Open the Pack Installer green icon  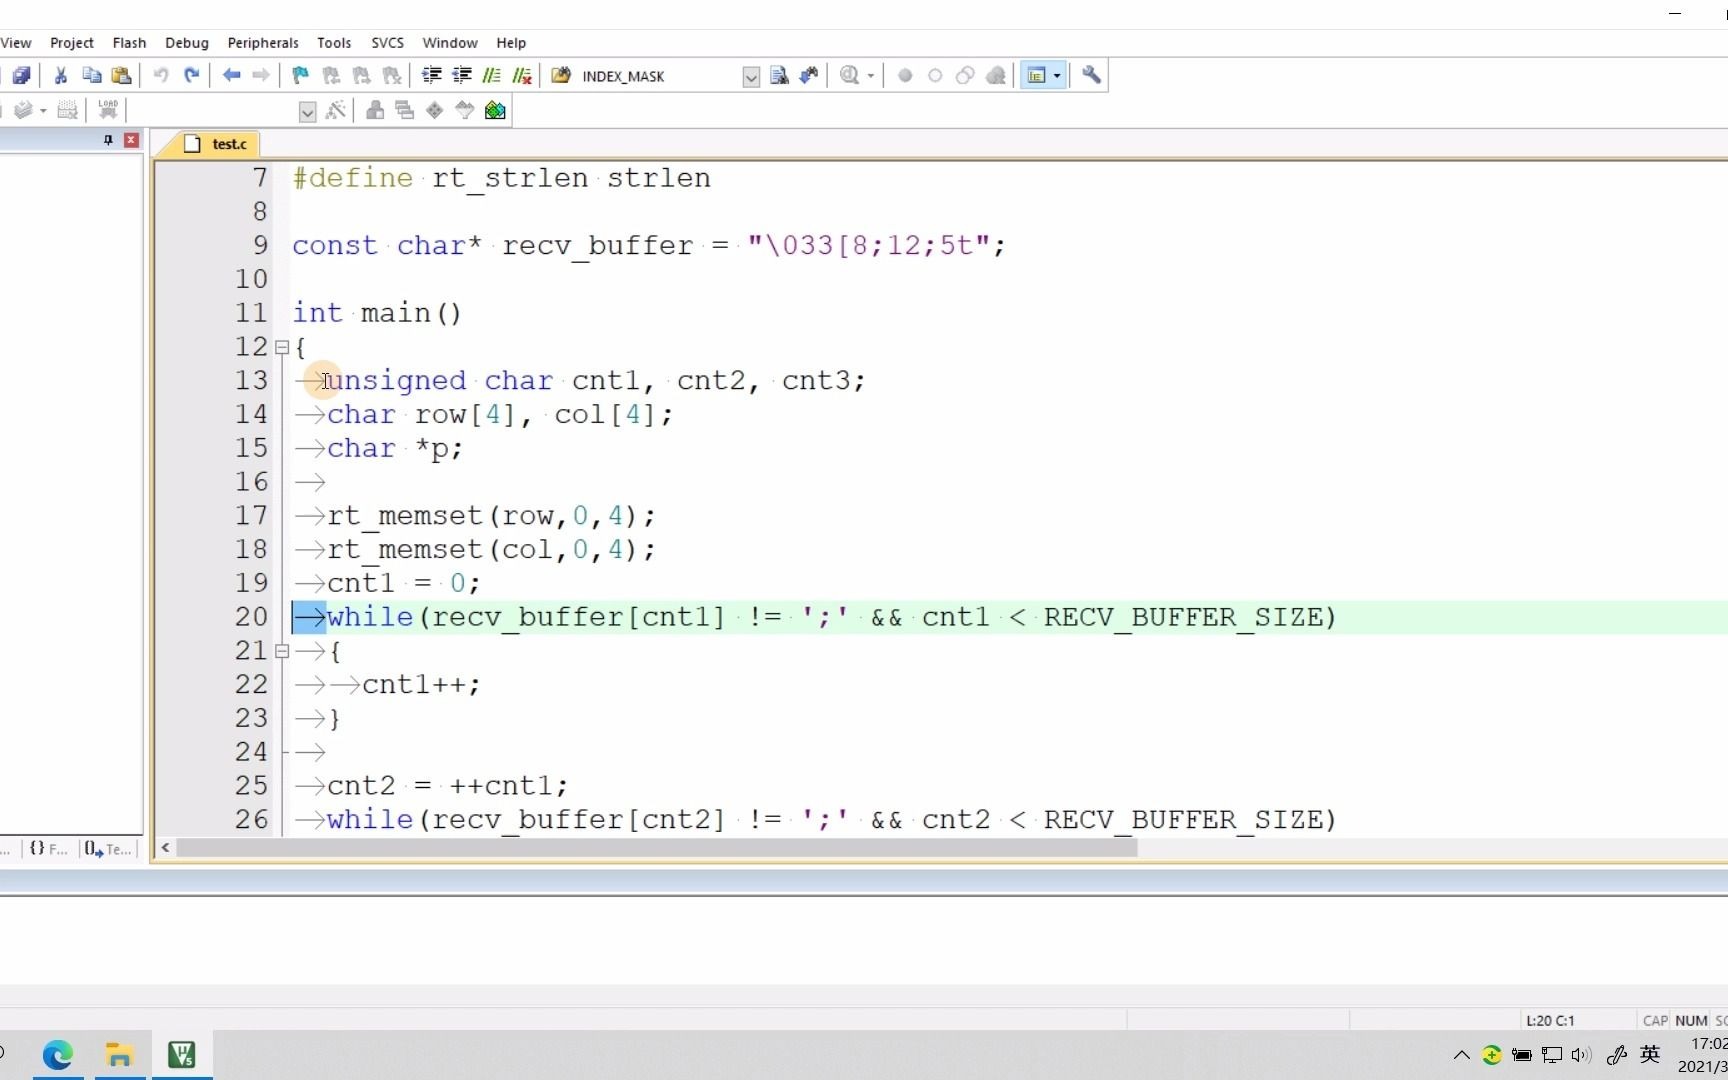(495, 110)
